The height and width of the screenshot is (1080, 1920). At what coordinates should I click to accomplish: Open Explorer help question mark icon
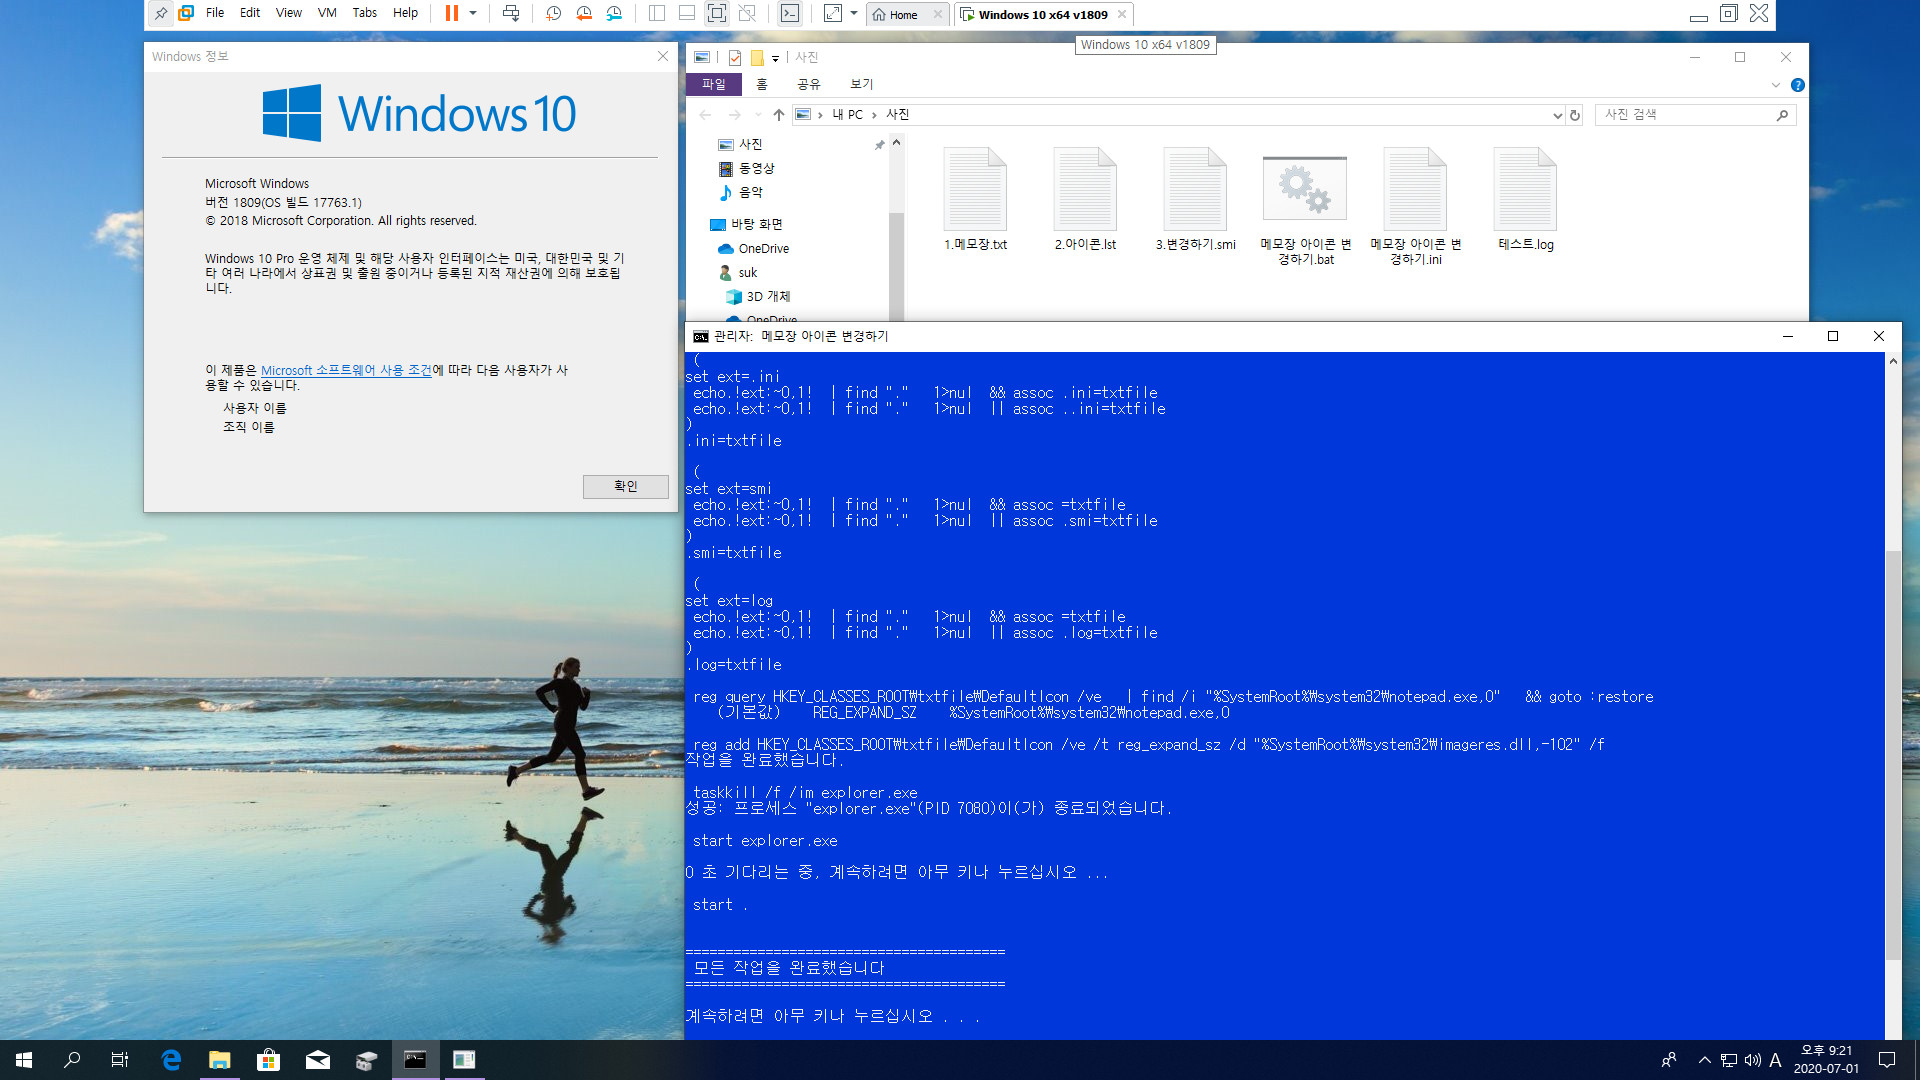tap(1797, 85)
